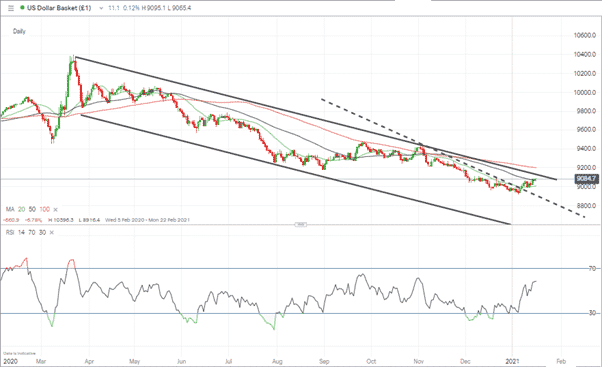Viewport: 602px width, 367px height.
Task: Click the Apr label on time axis
Action: pyautogui.click(x=89, y=361)
